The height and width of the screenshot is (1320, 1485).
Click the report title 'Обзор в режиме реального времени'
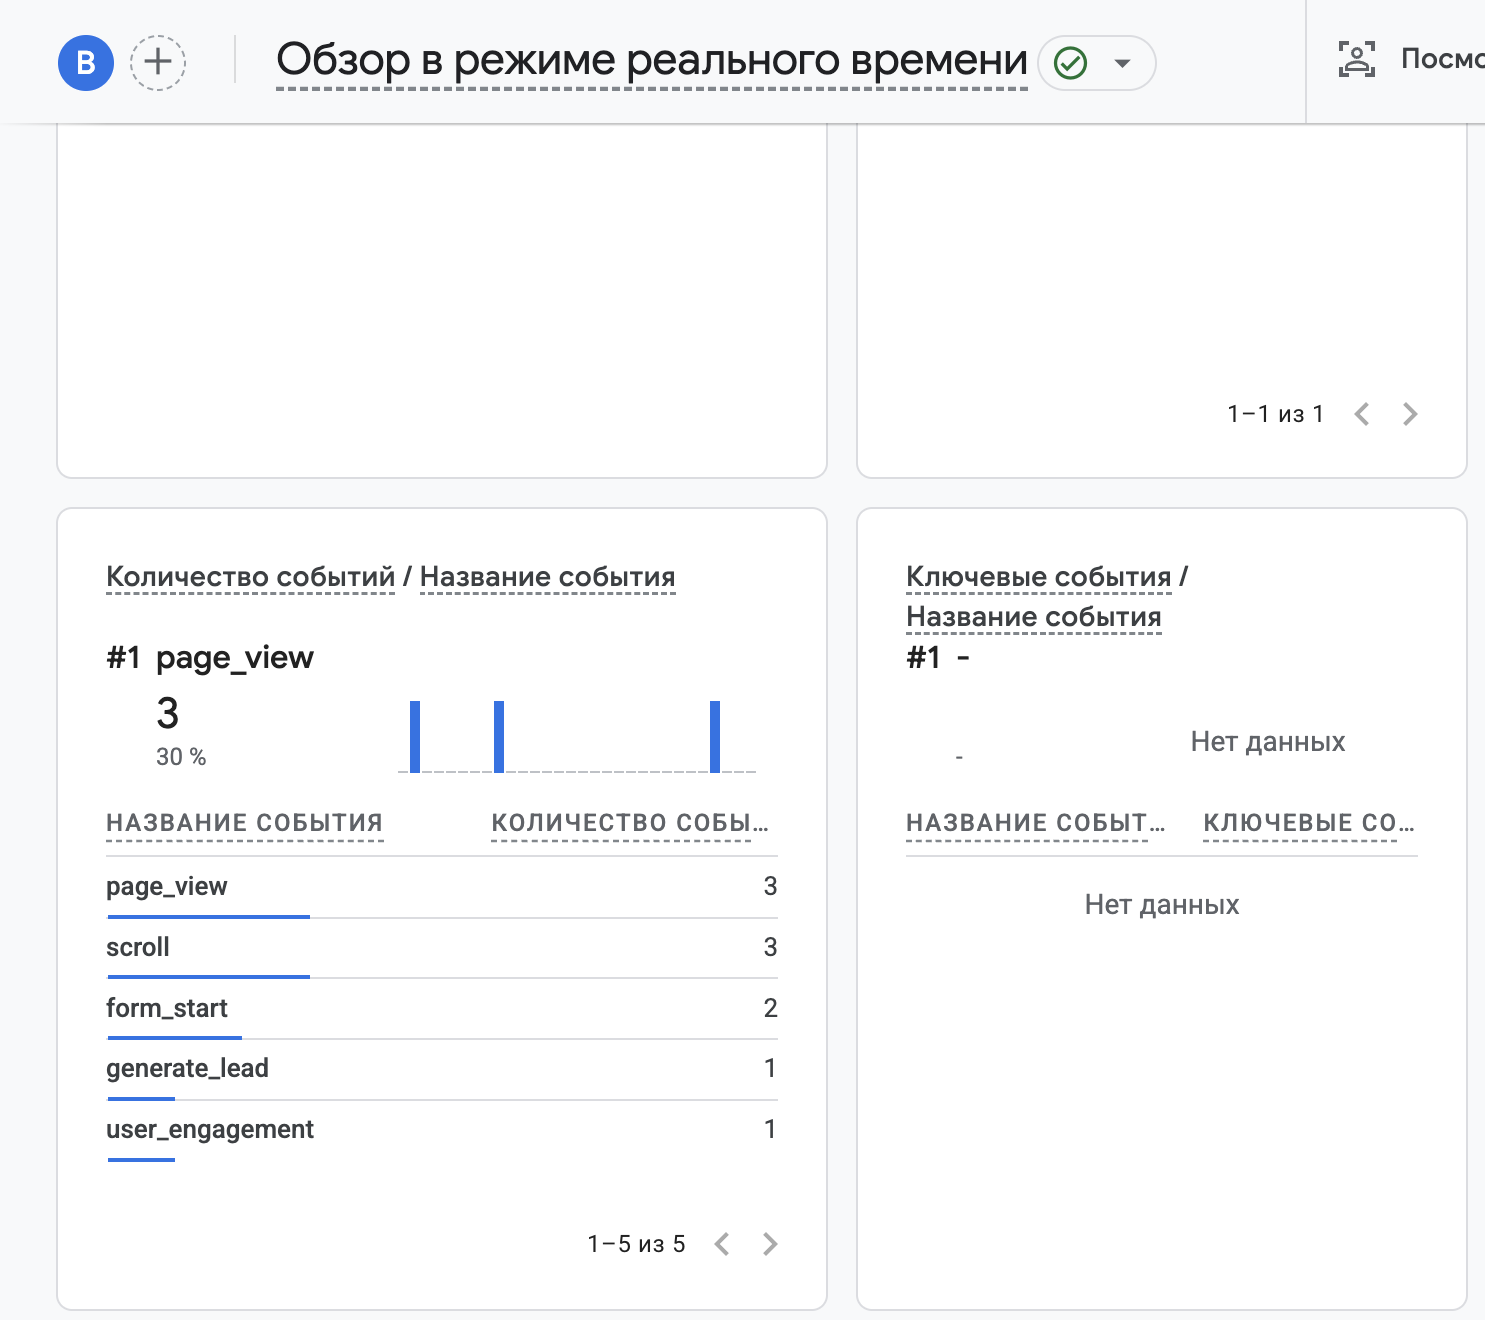(x=652, y=61)
